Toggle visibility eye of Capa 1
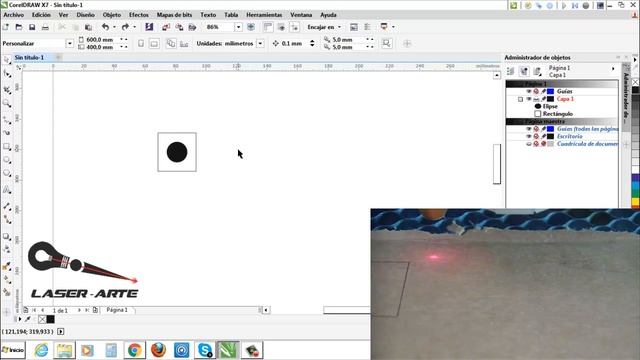The width and height of the screenshot is (640, 360). 529,99
